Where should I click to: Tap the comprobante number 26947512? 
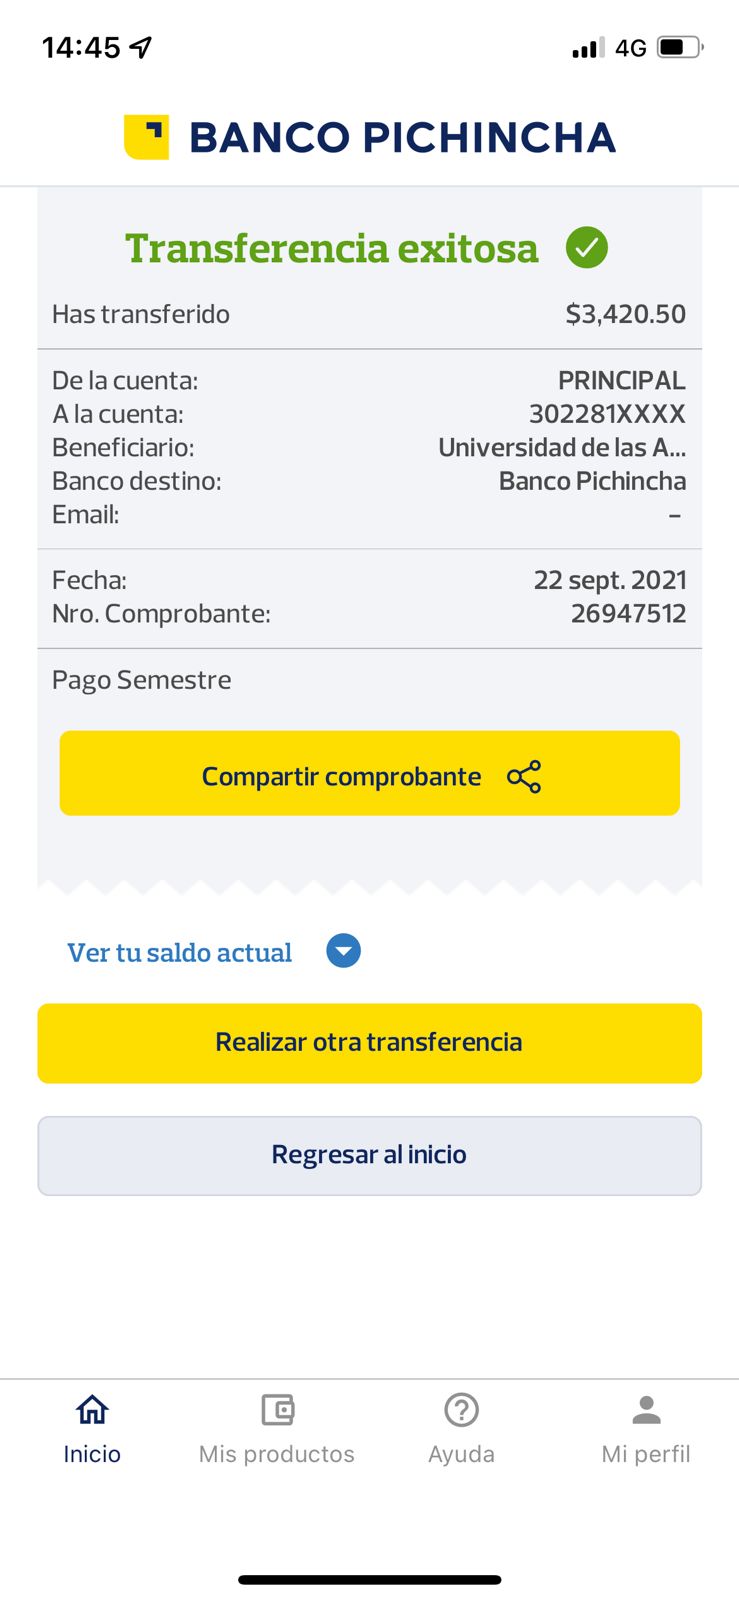tap(628, 613)
